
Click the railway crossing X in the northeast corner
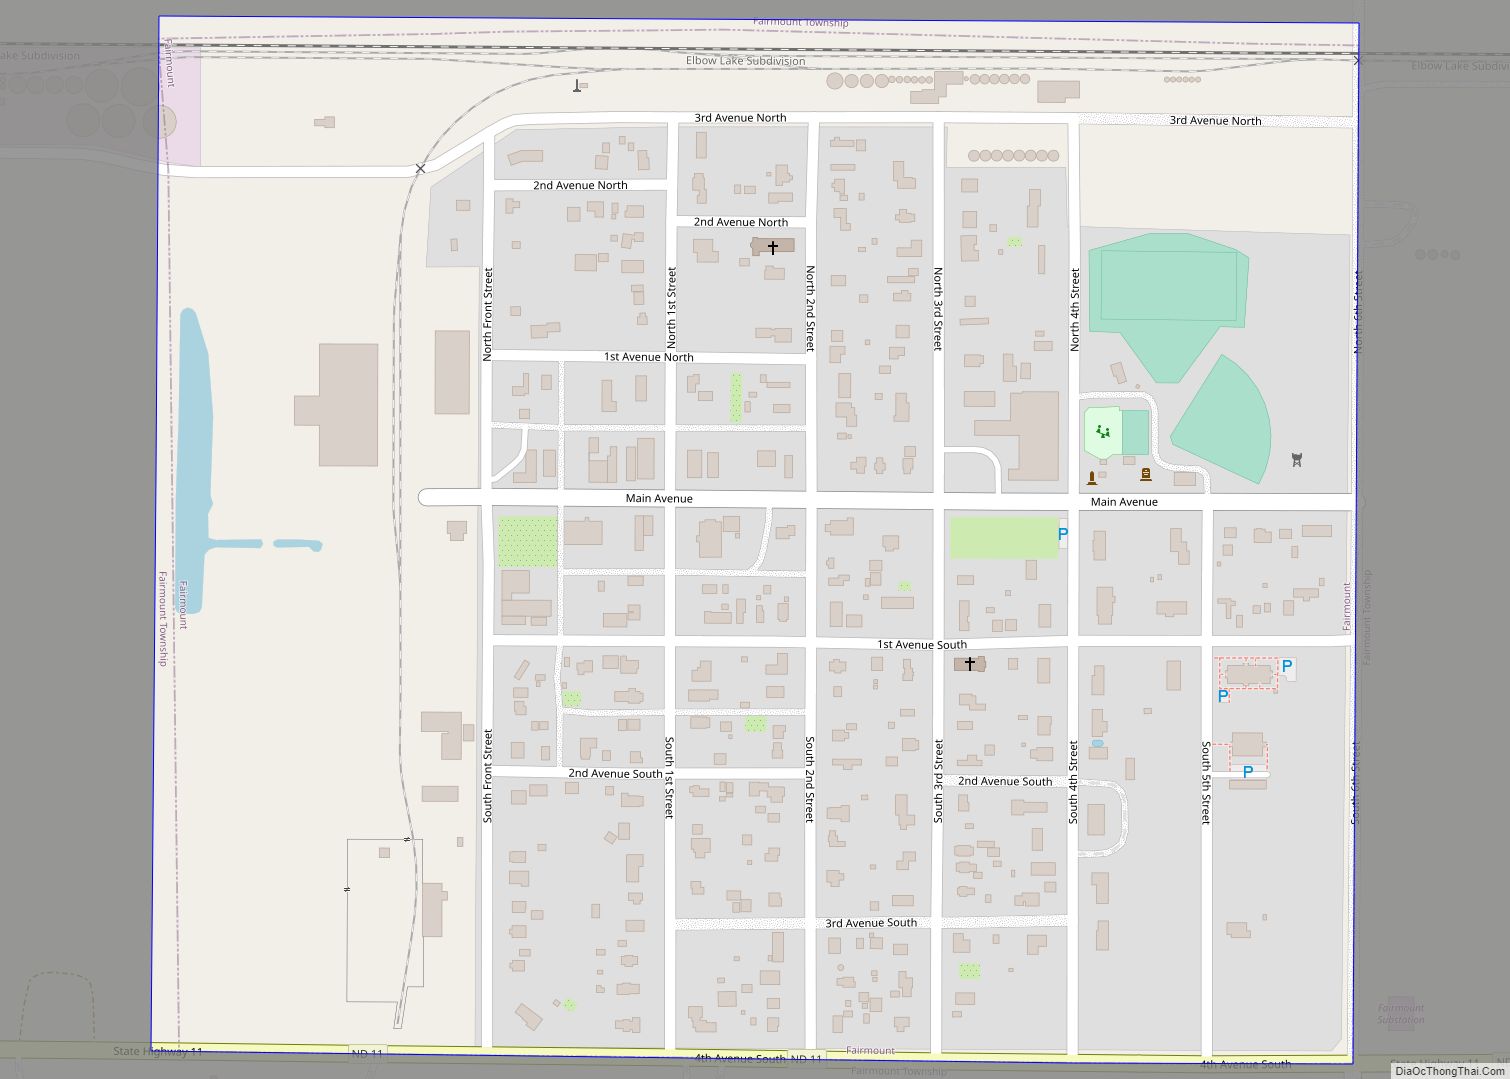(1357, 61)
